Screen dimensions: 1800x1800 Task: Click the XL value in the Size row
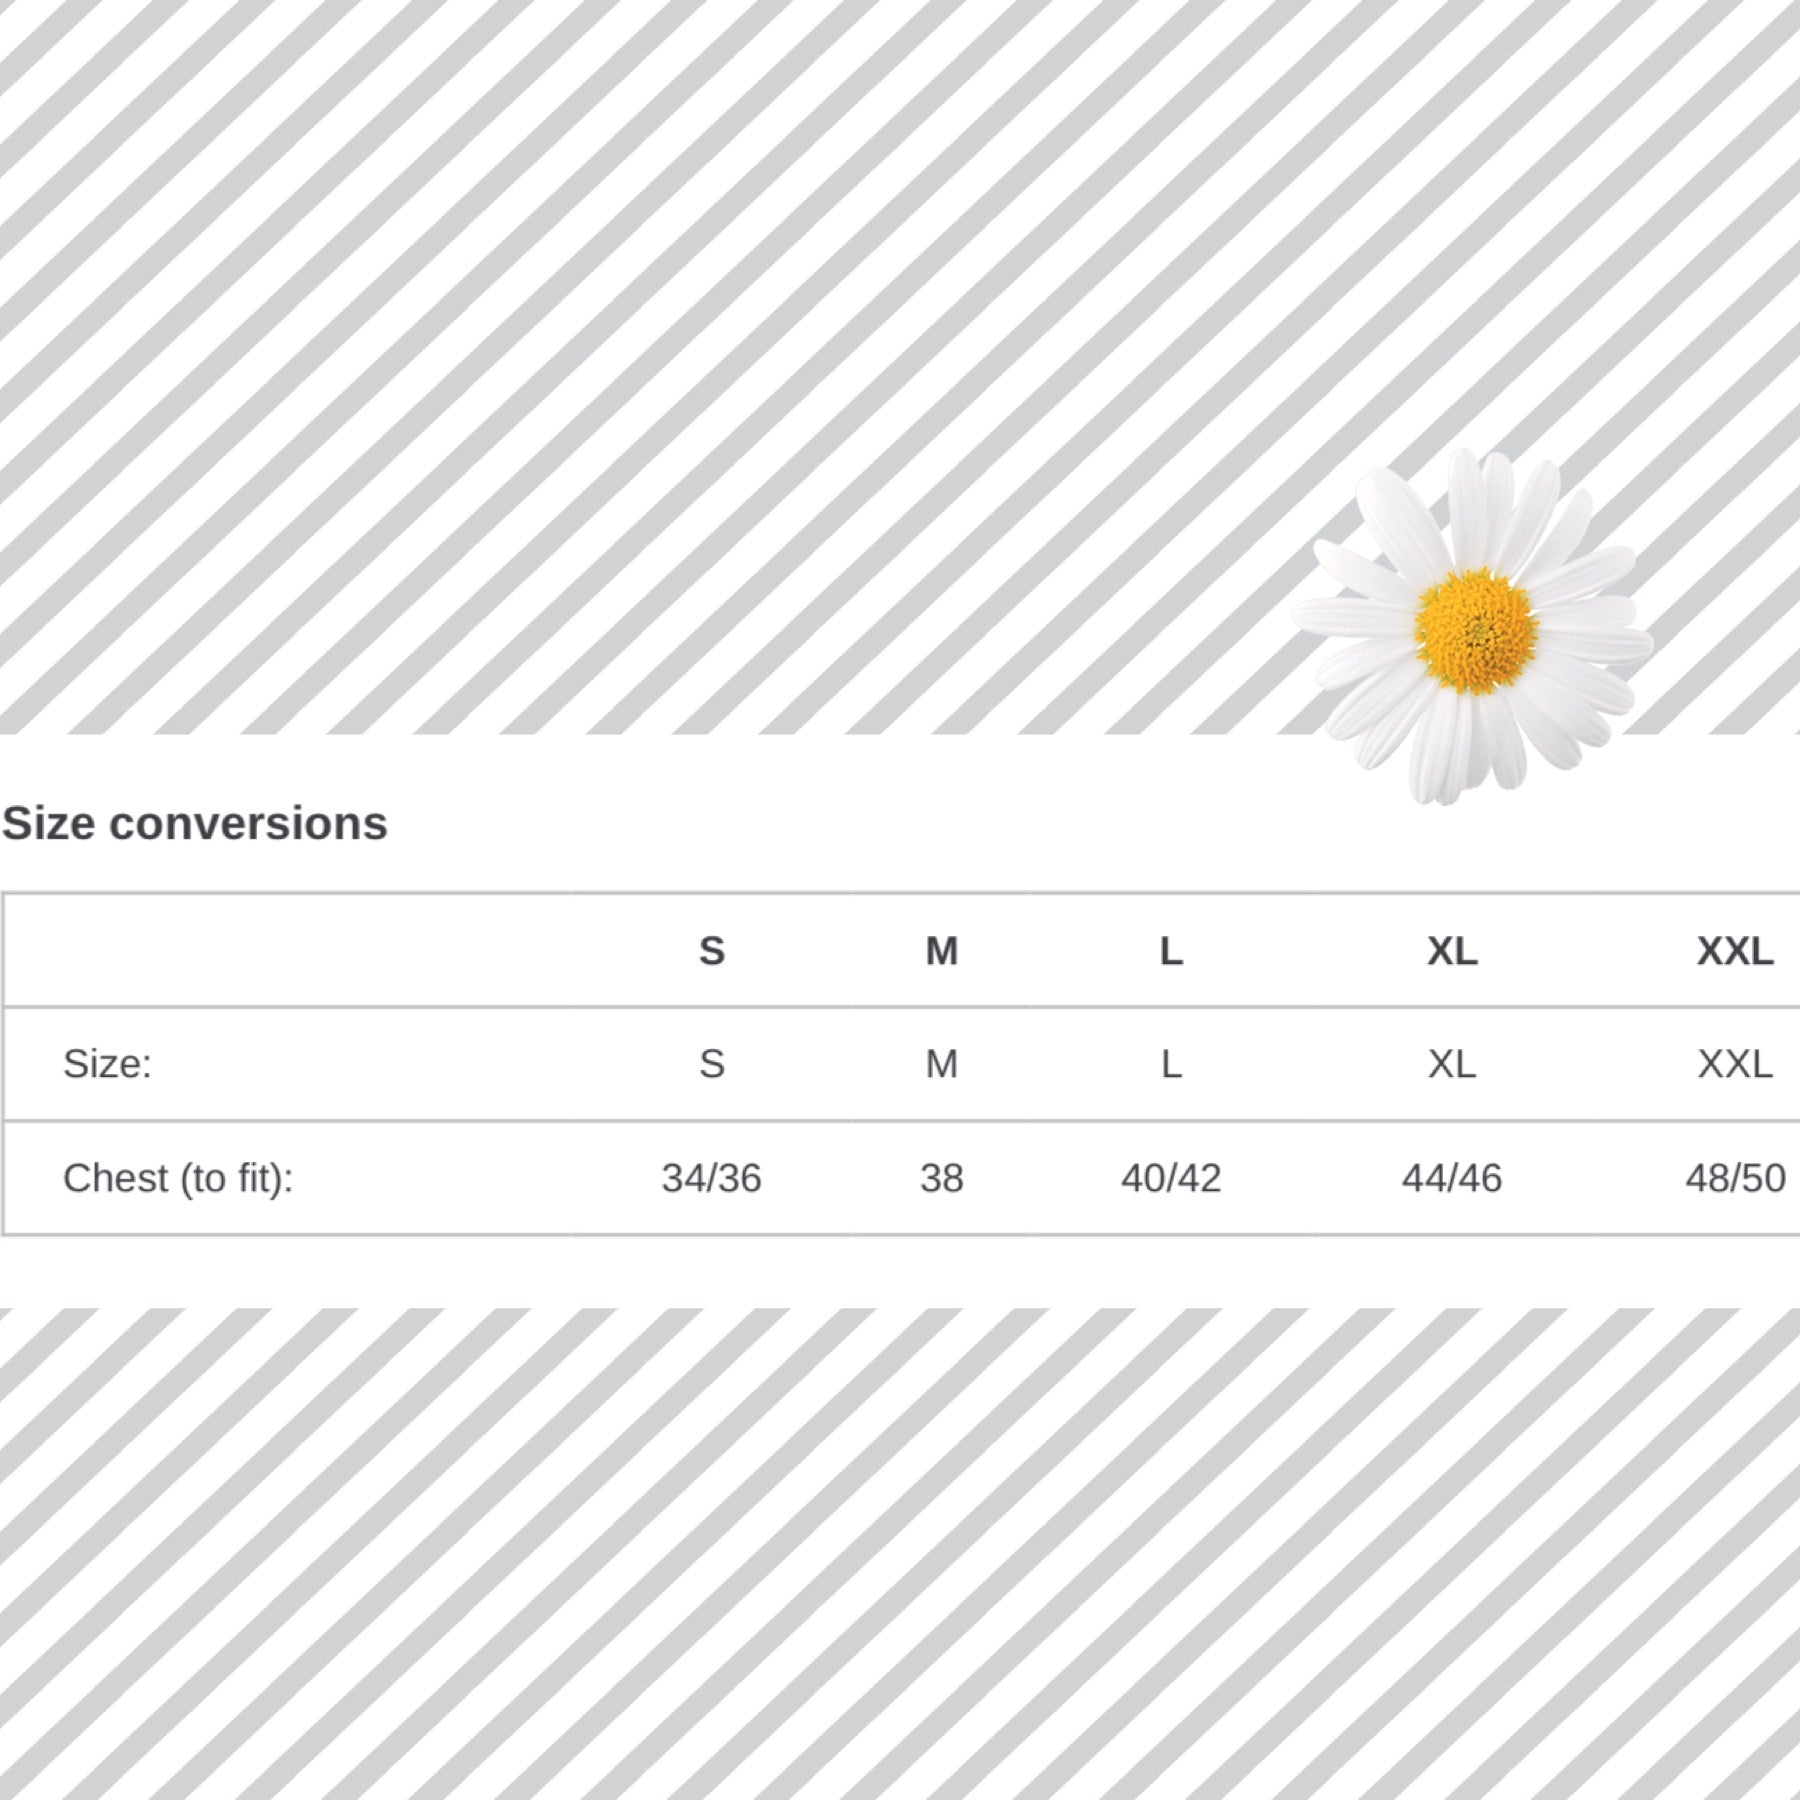coord(1452,1064)
